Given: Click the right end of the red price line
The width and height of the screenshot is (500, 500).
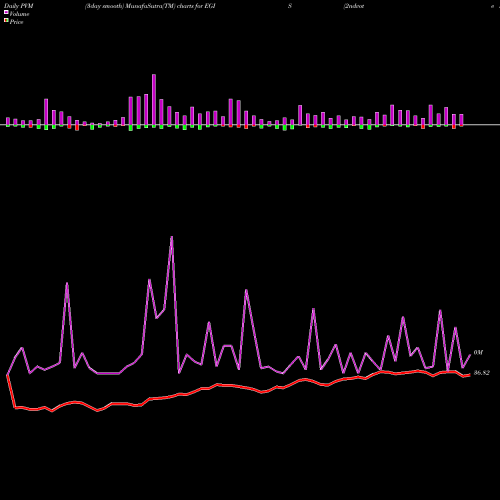Looking at the screenshot, I should click(469, 375).
